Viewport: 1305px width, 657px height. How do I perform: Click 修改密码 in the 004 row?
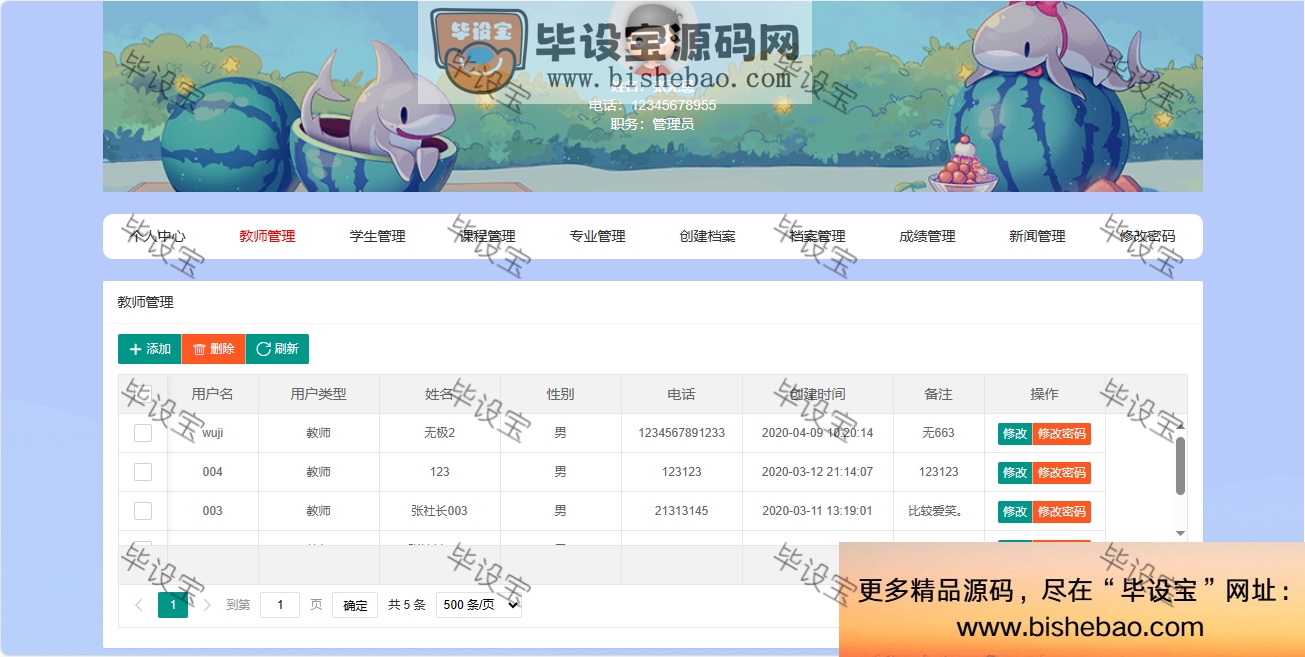pos(1062,473)
